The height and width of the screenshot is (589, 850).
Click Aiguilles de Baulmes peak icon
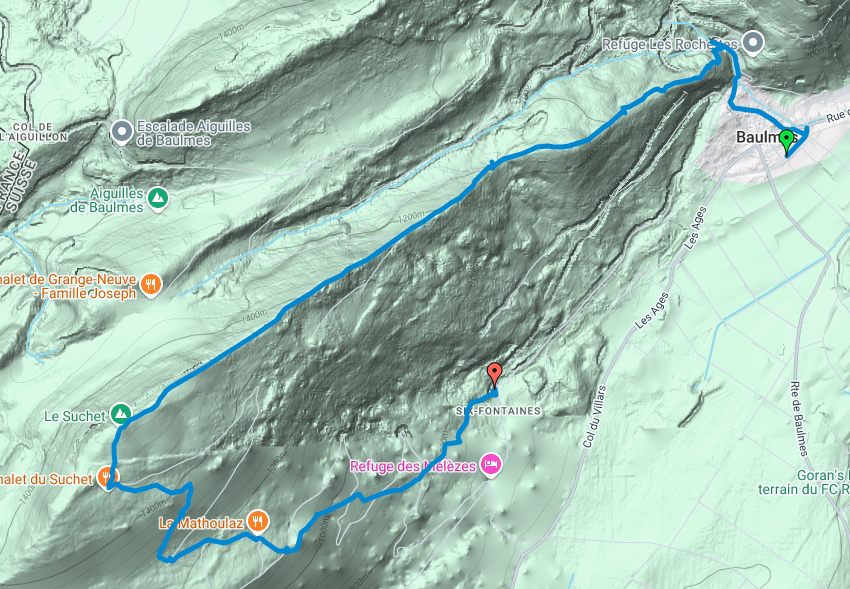click(157, 198)
